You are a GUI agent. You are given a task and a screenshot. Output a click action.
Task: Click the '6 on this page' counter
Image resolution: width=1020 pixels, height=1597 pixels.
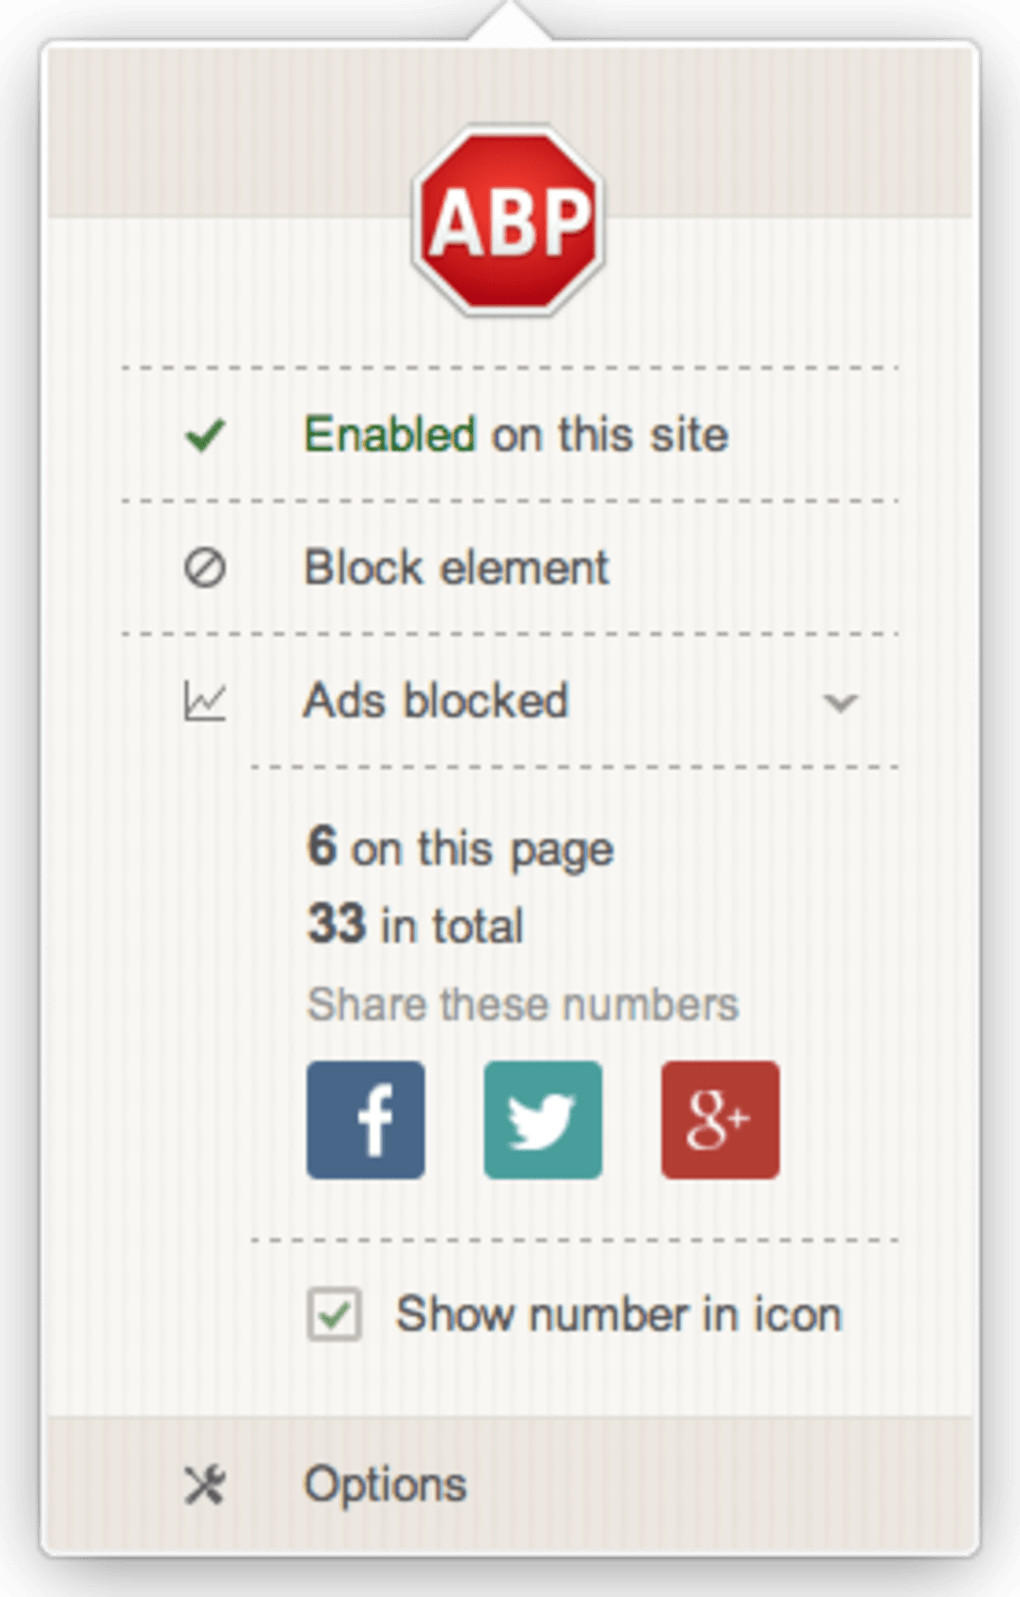coord(460,848)
